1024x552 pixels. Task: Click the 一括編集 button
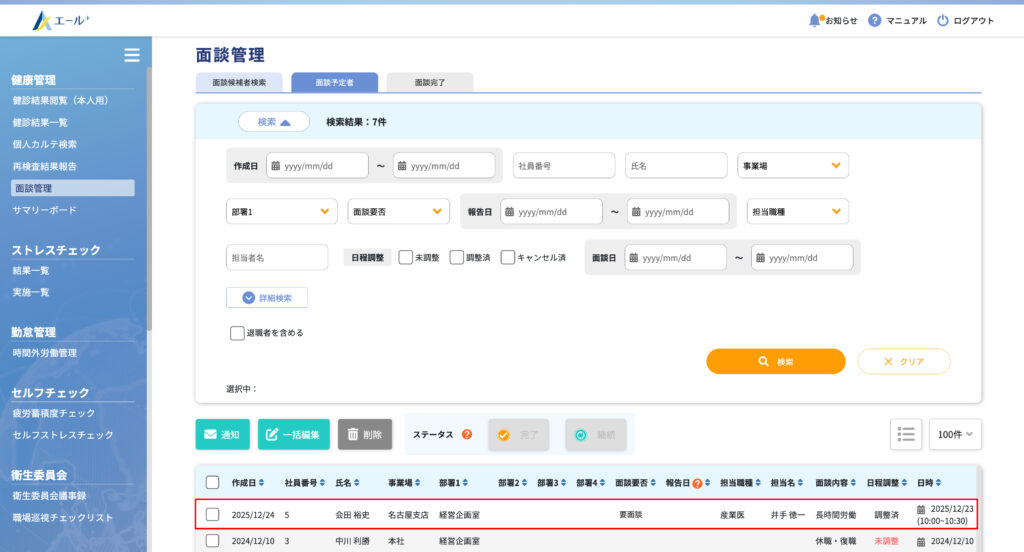(x=294, y=434)
